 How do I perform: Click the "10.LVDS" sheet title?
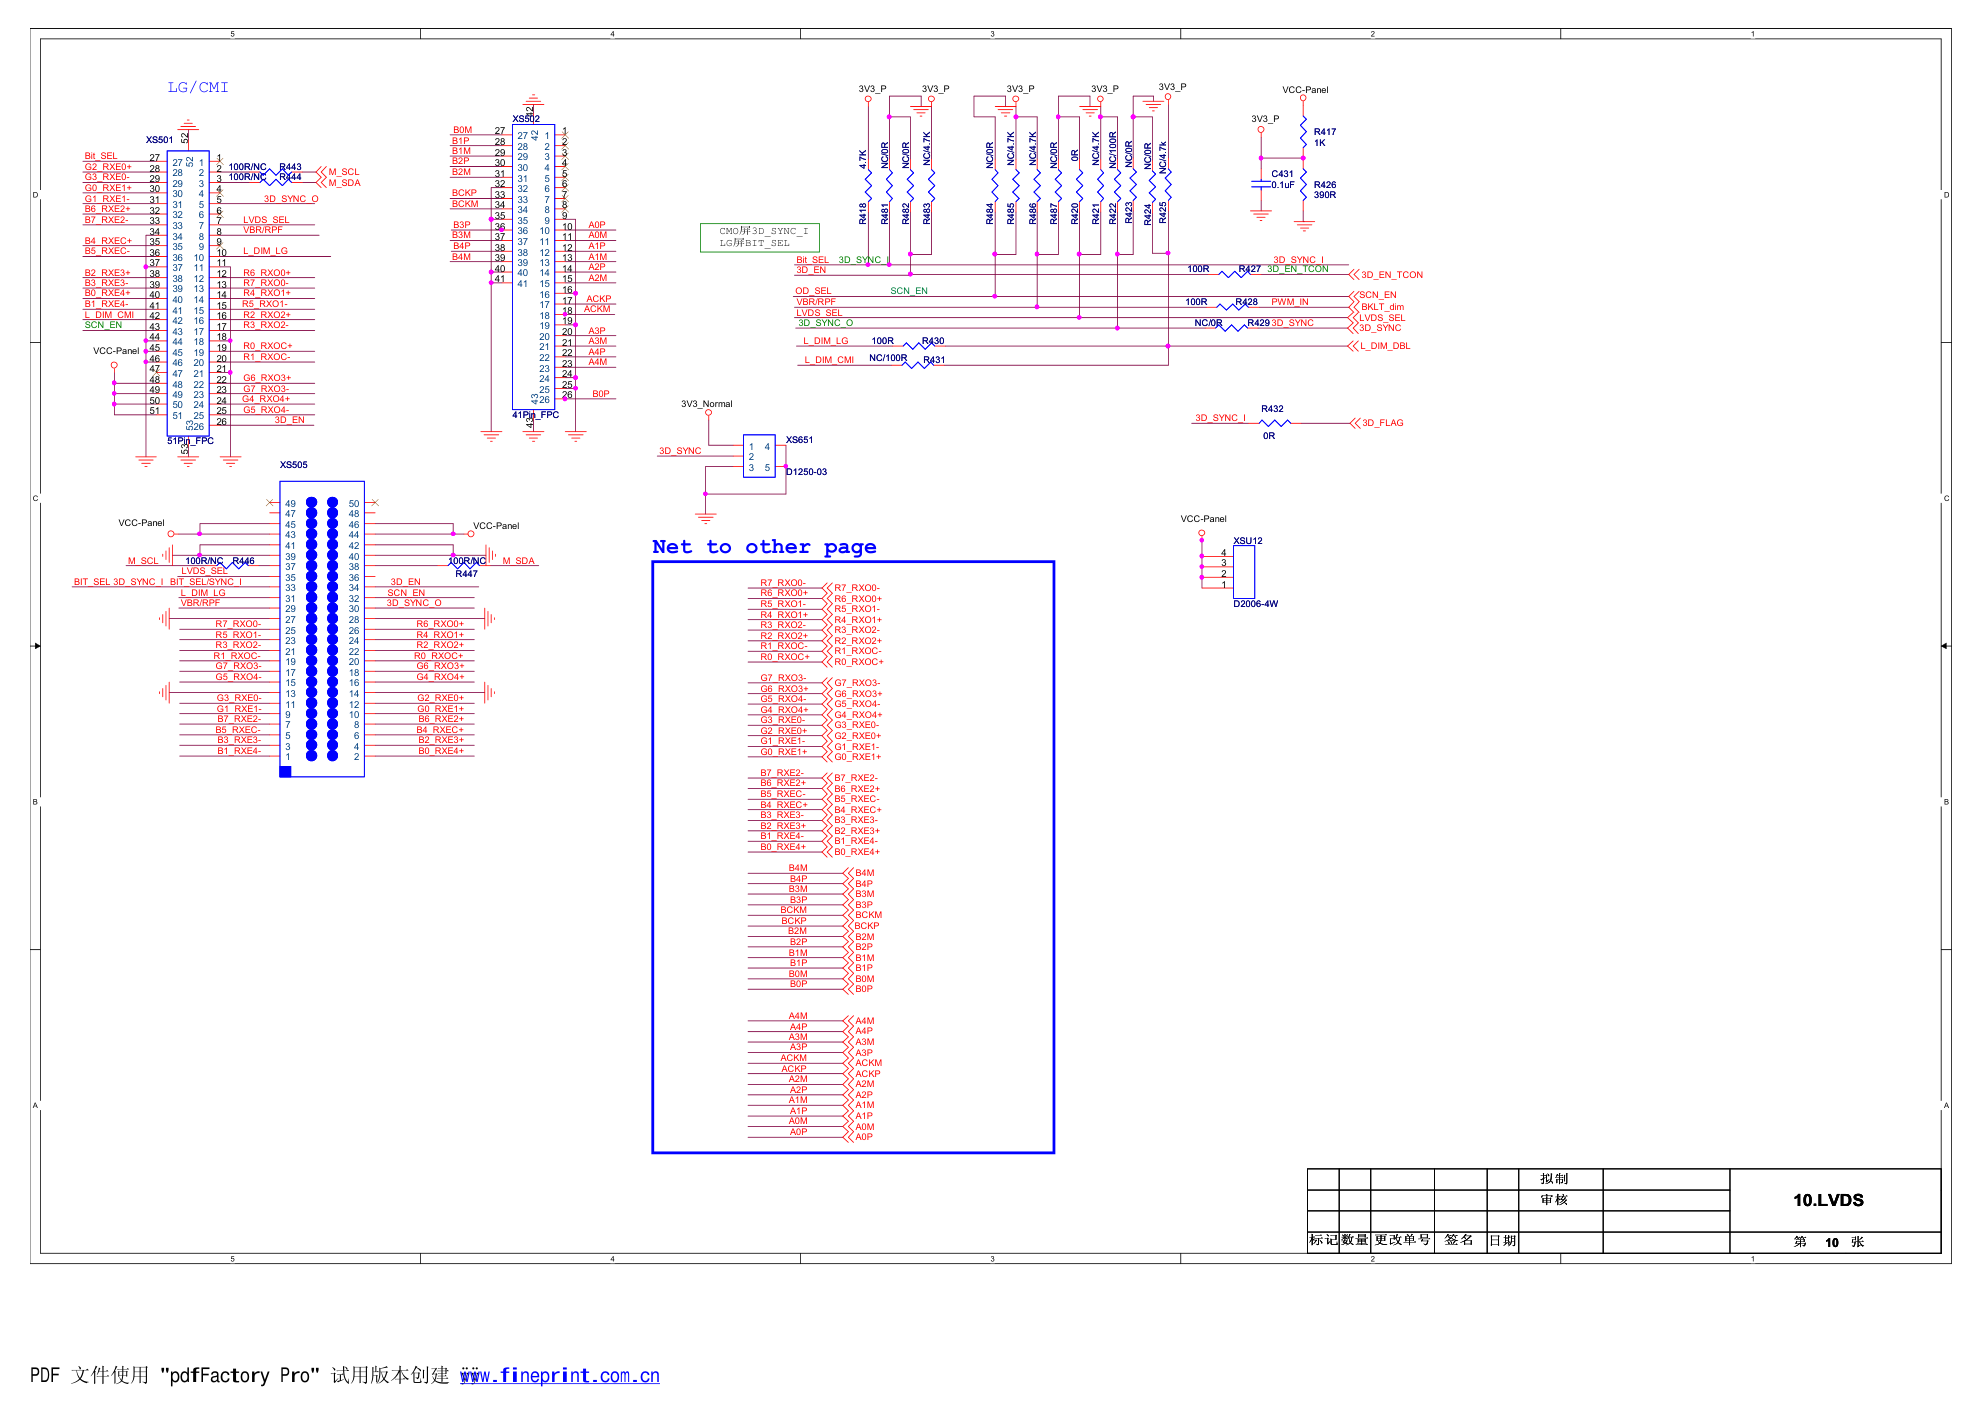tap(1828, 1200)
